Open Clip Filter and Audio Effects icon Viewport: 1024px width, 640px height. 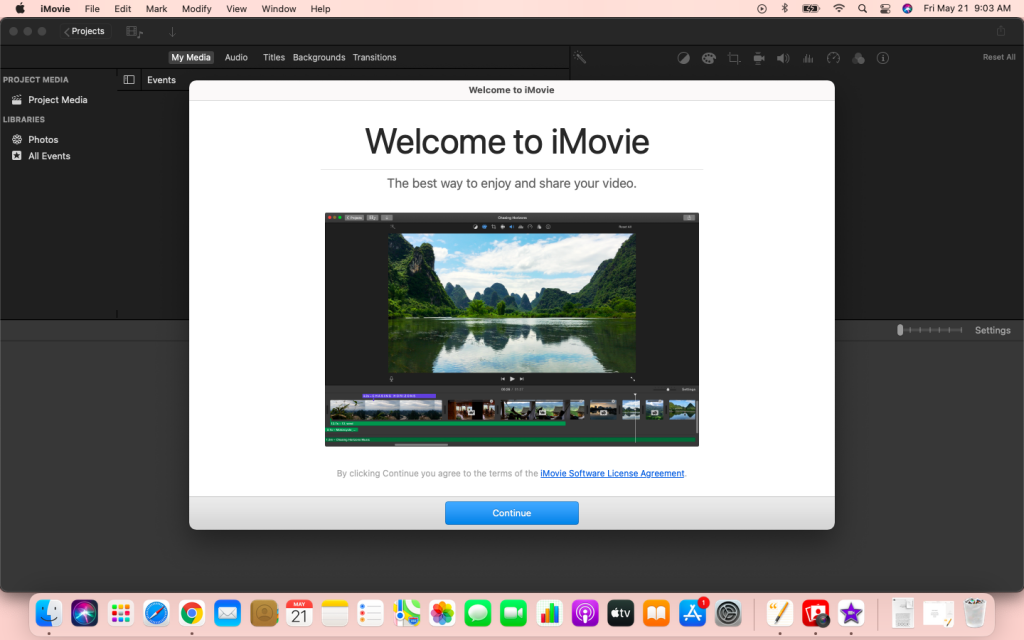click(x=858, y=58)
